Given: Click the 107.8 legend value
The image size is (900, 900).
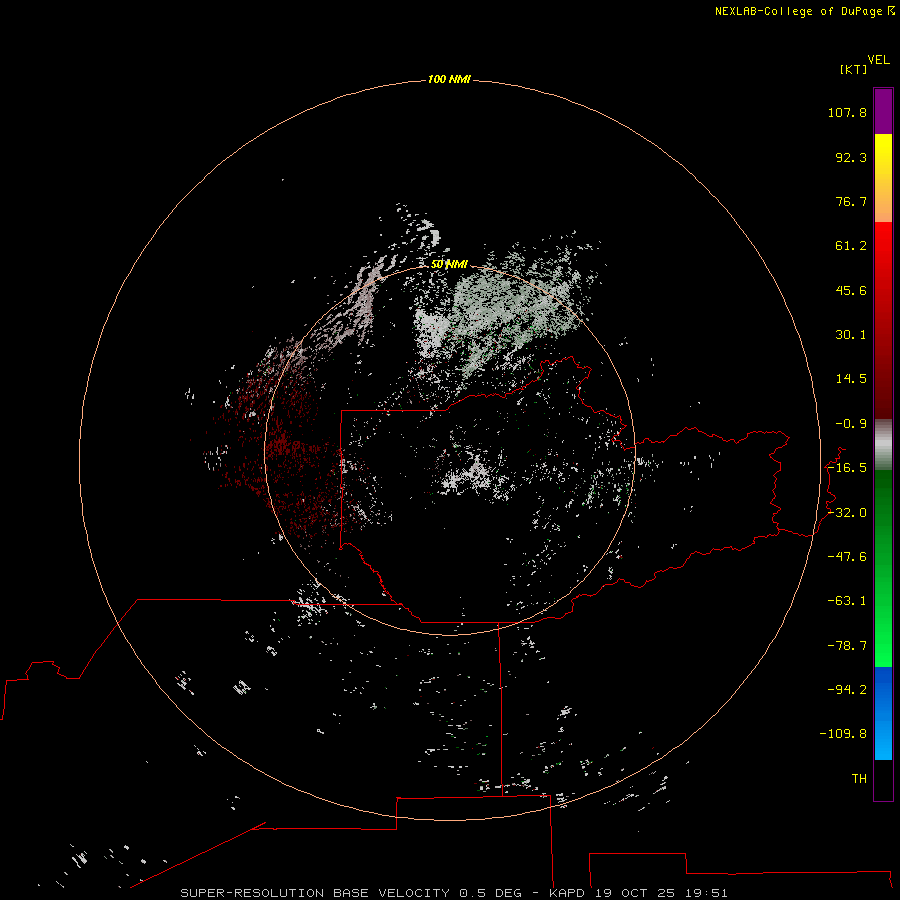Looking at the screenshot, I should pos(847,112).
